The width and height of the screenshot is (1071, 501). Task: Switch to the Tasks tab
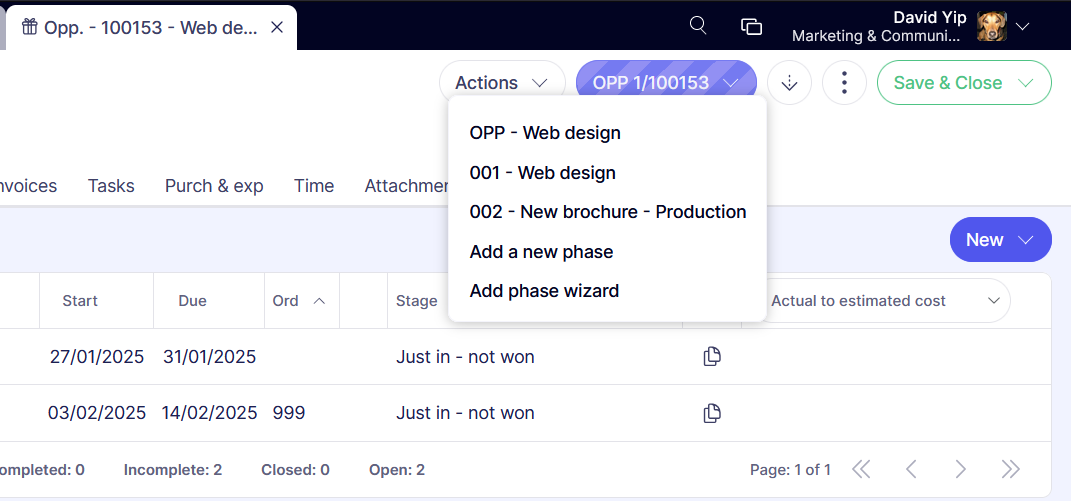click(x=111, y=186)
